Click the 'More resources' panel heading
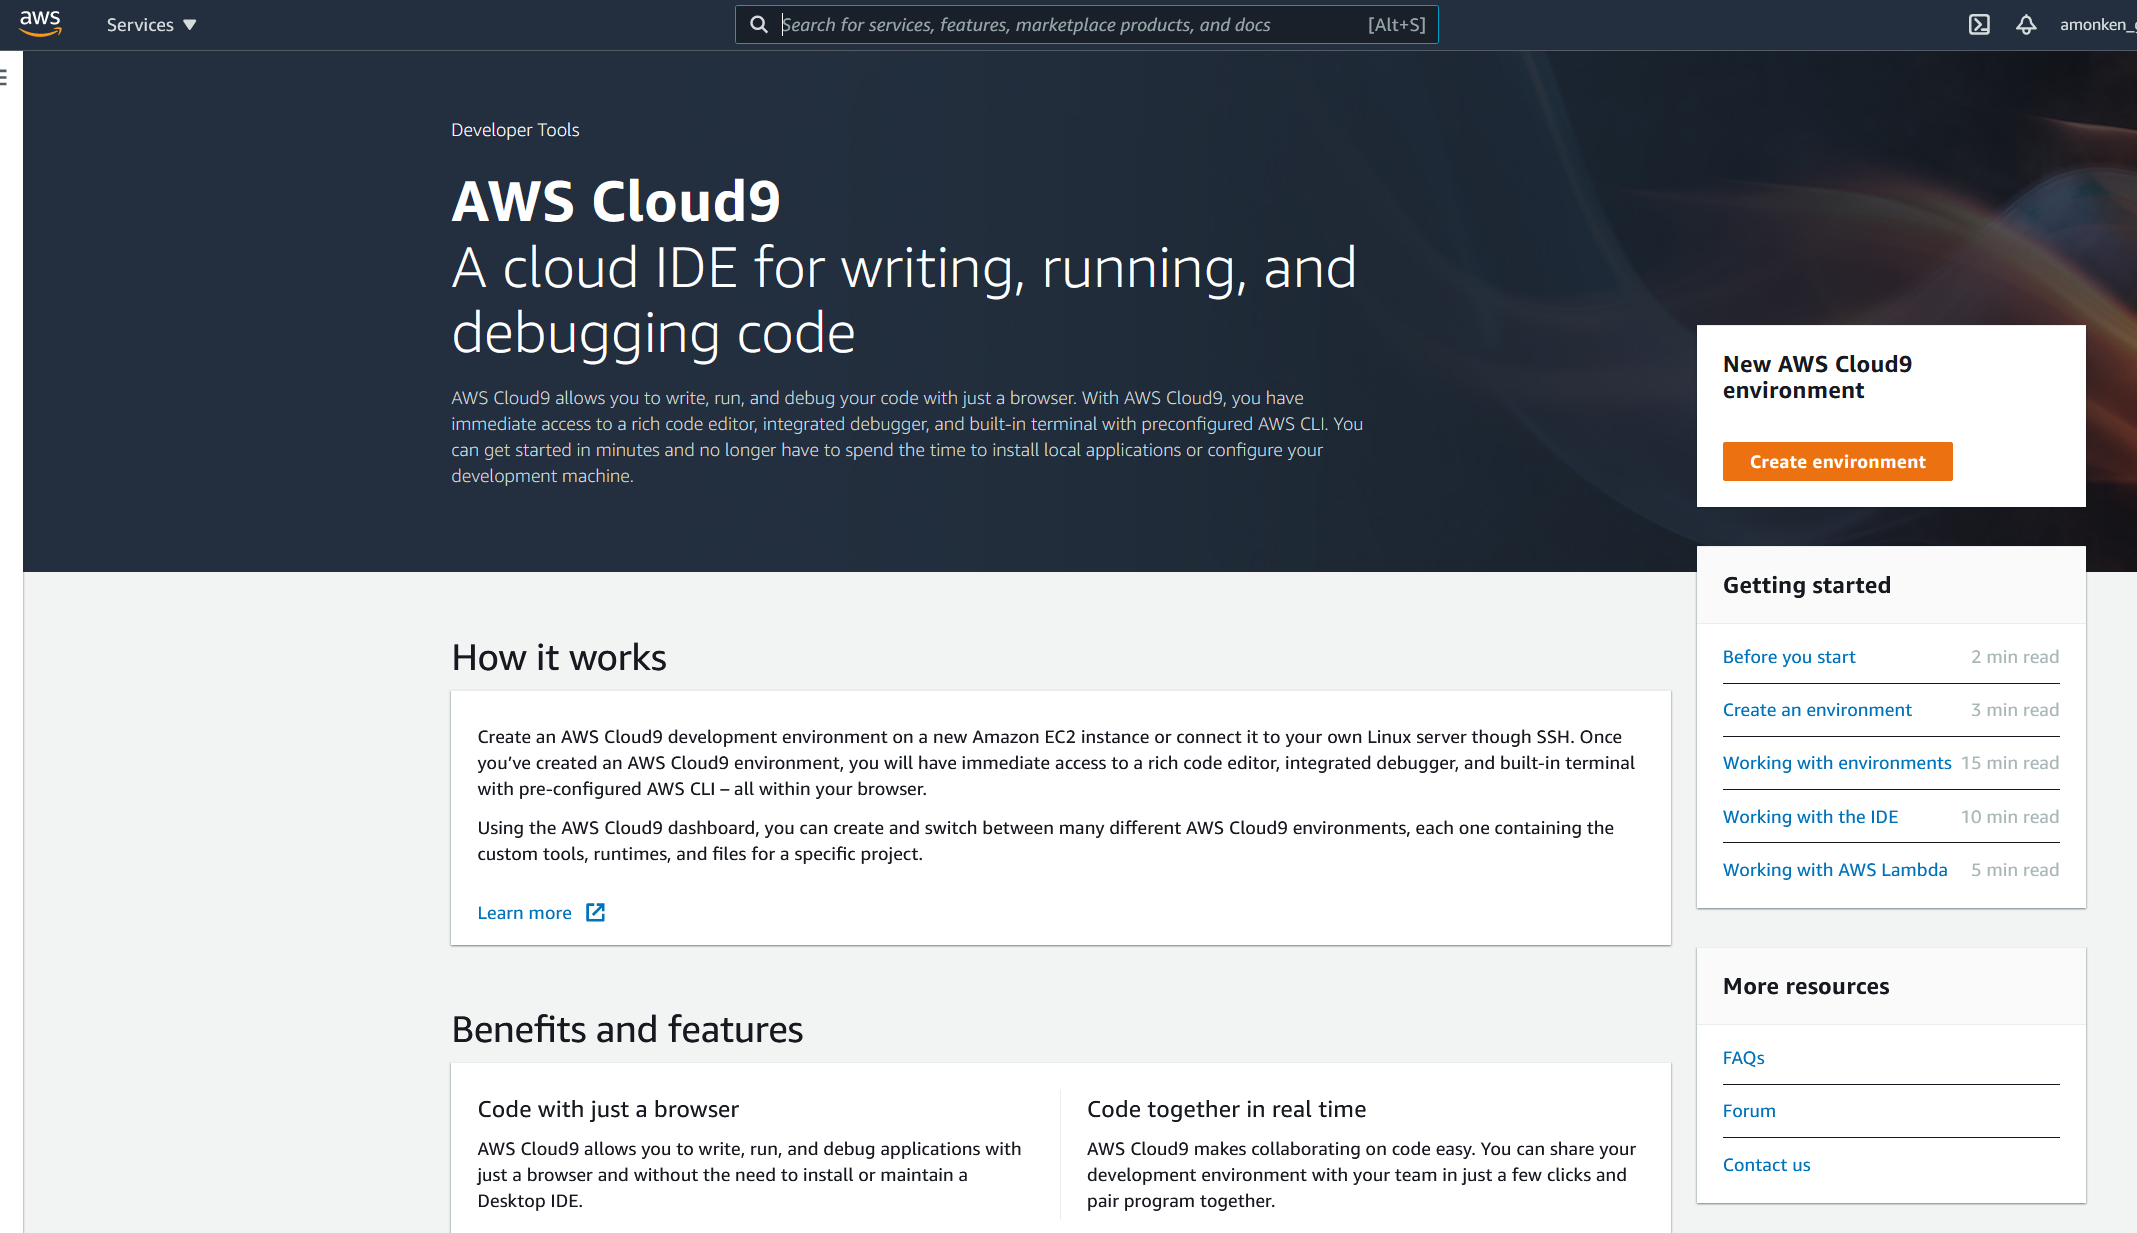The height and width of the screenshot is (1233, 2137). (x=1805, y=986)
